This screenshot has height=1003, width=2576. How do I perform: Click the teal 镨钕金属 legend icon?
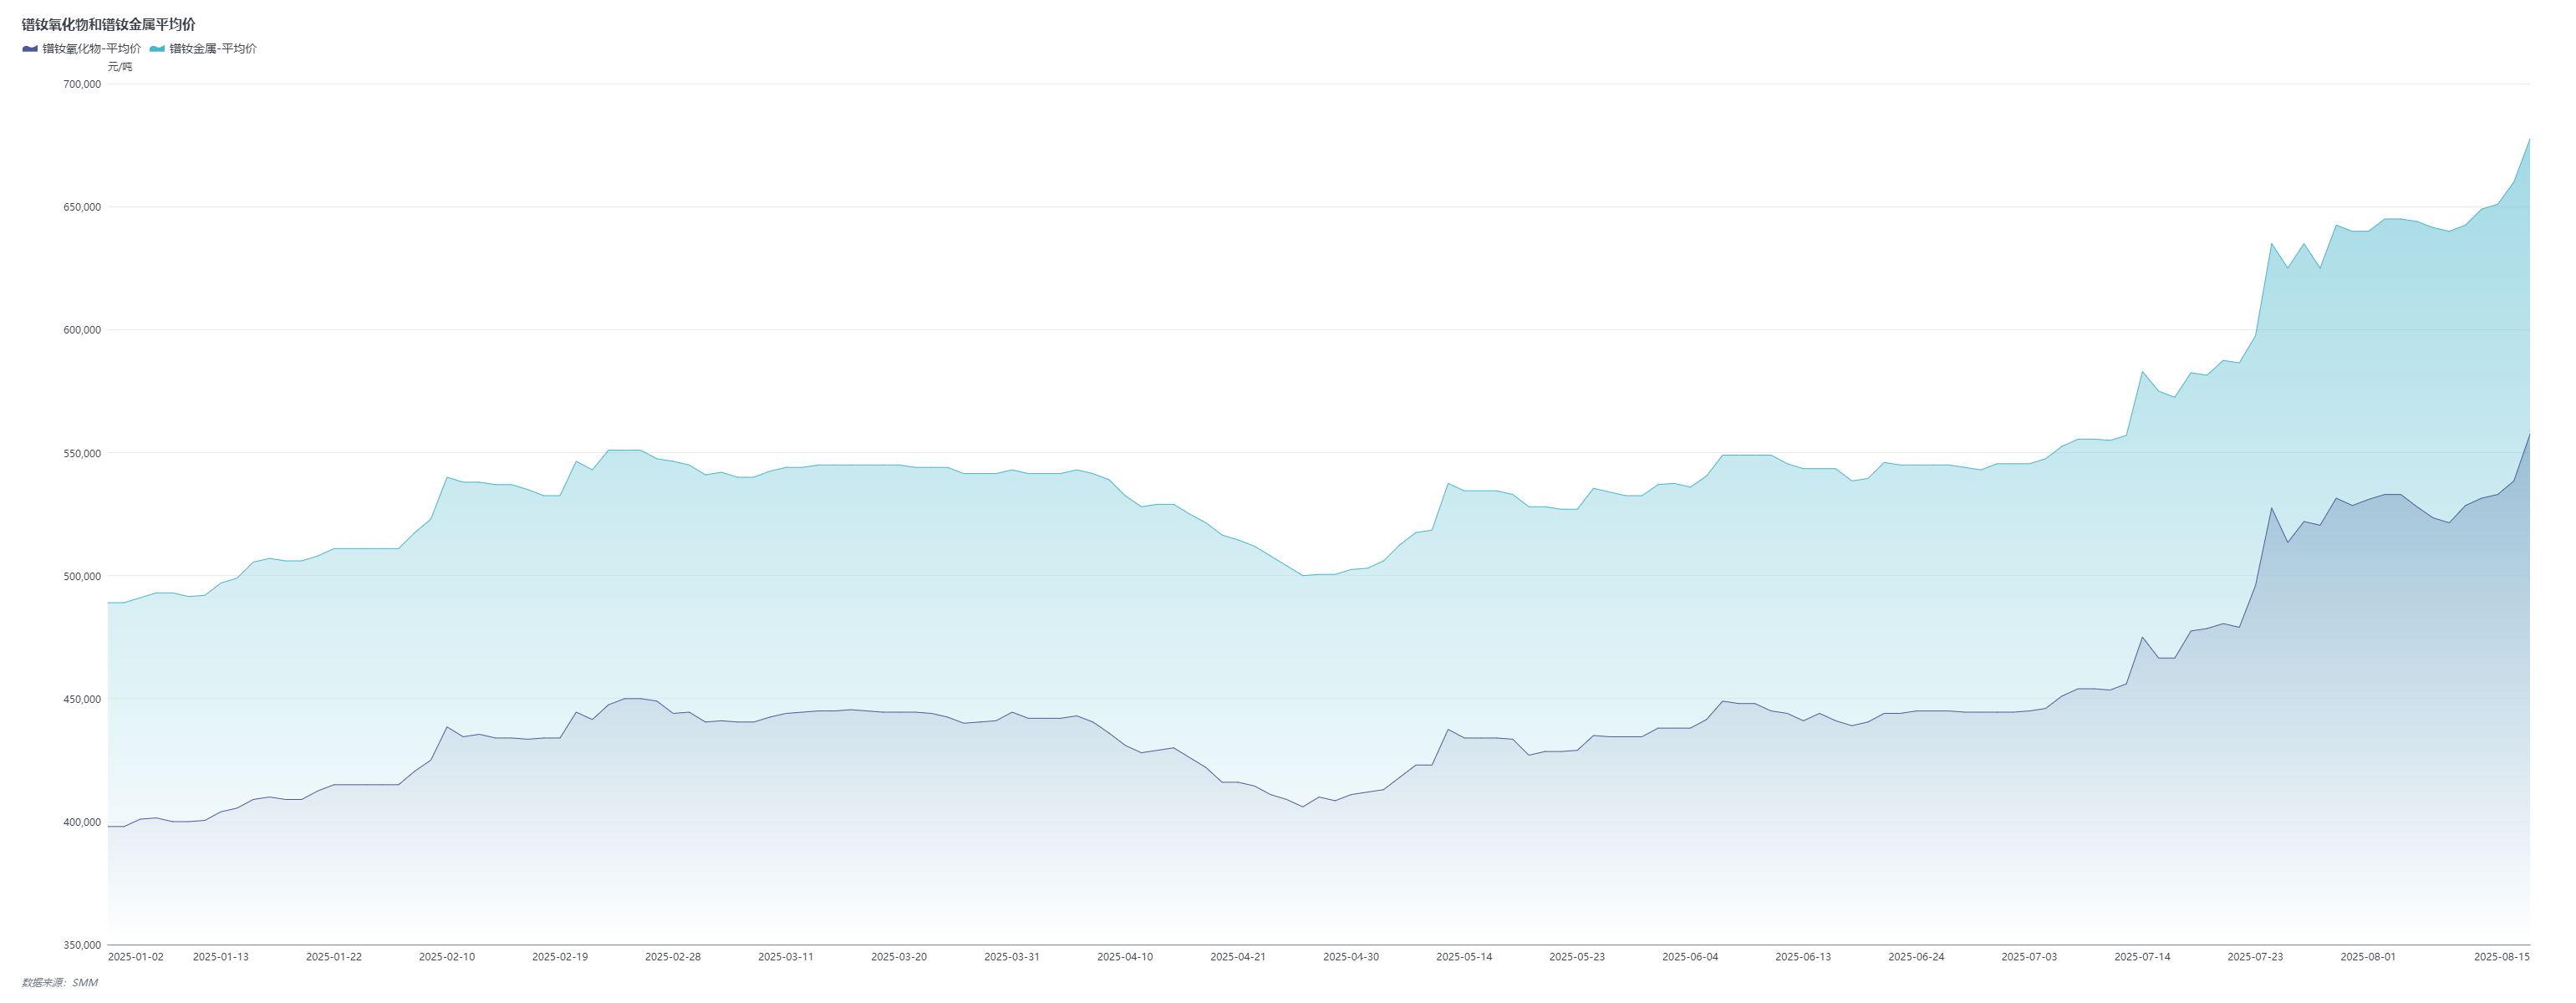[x=157, y=48]
